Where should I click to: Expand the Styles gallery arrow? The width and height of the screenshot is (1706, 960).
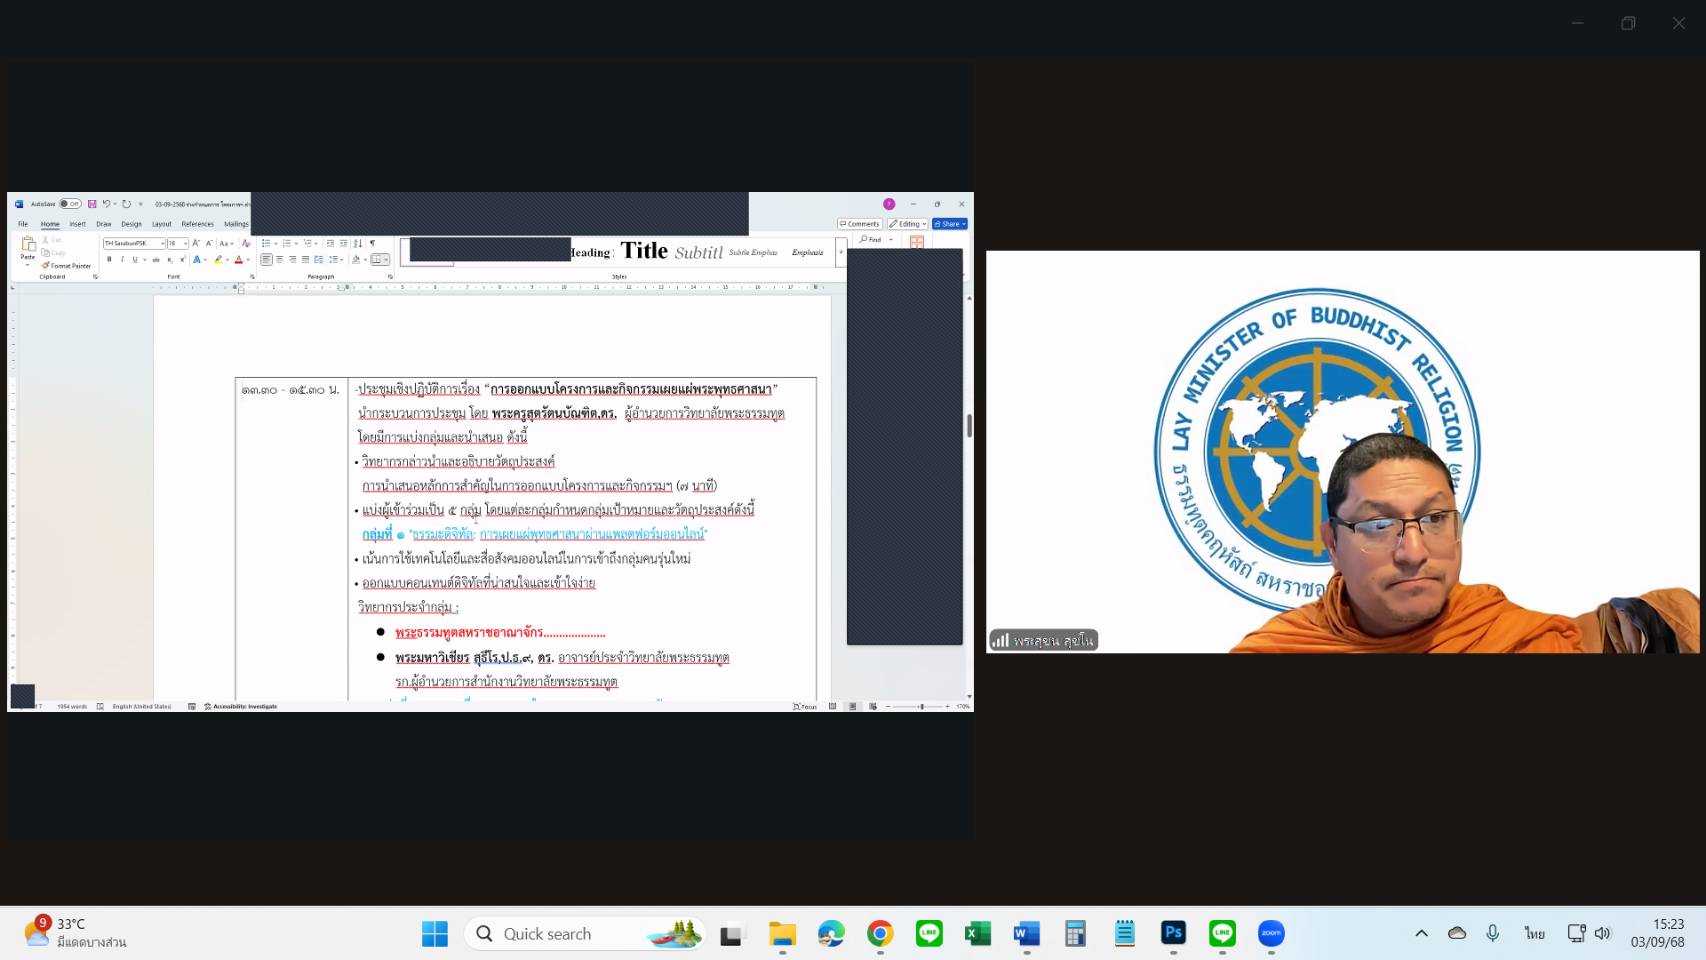(840, 252)
